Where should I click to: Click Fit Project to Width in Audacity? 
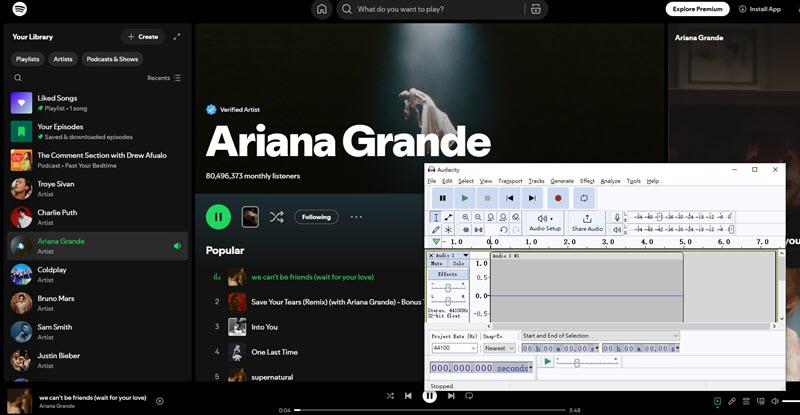pyautogui.click(x=503, y=217)
